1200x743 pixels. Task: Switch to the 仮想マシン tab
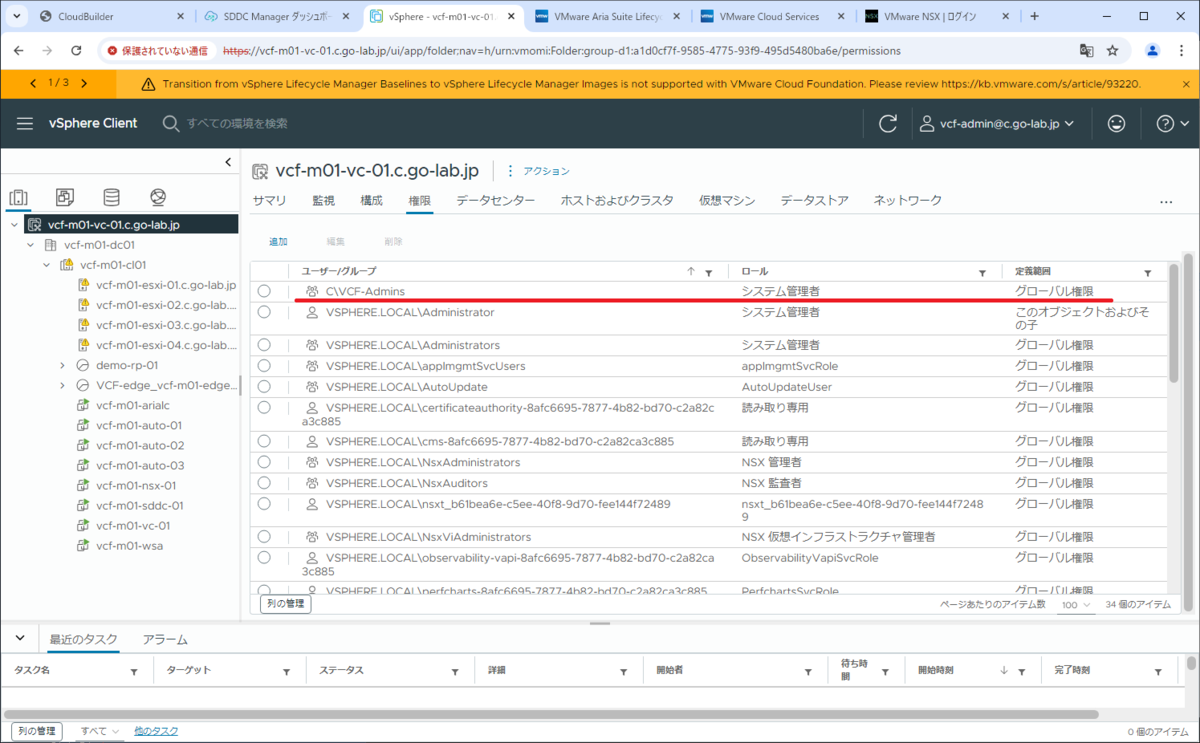tap(727, 201)
